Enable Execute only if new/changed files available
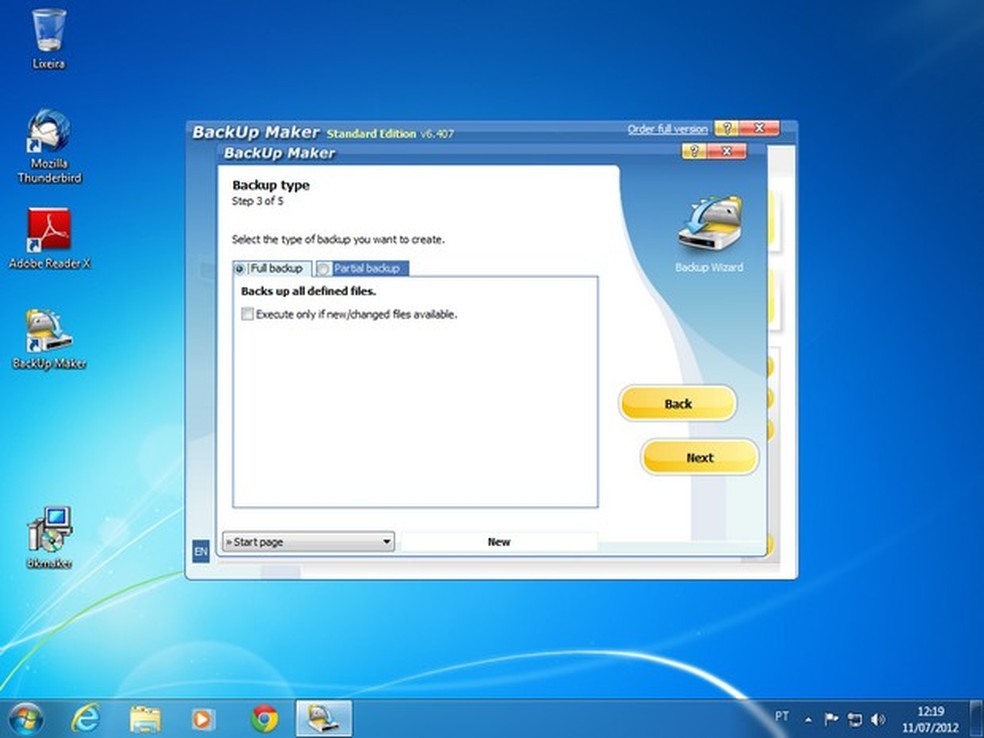The image size is (984, 738). click(x=247, y=314)
